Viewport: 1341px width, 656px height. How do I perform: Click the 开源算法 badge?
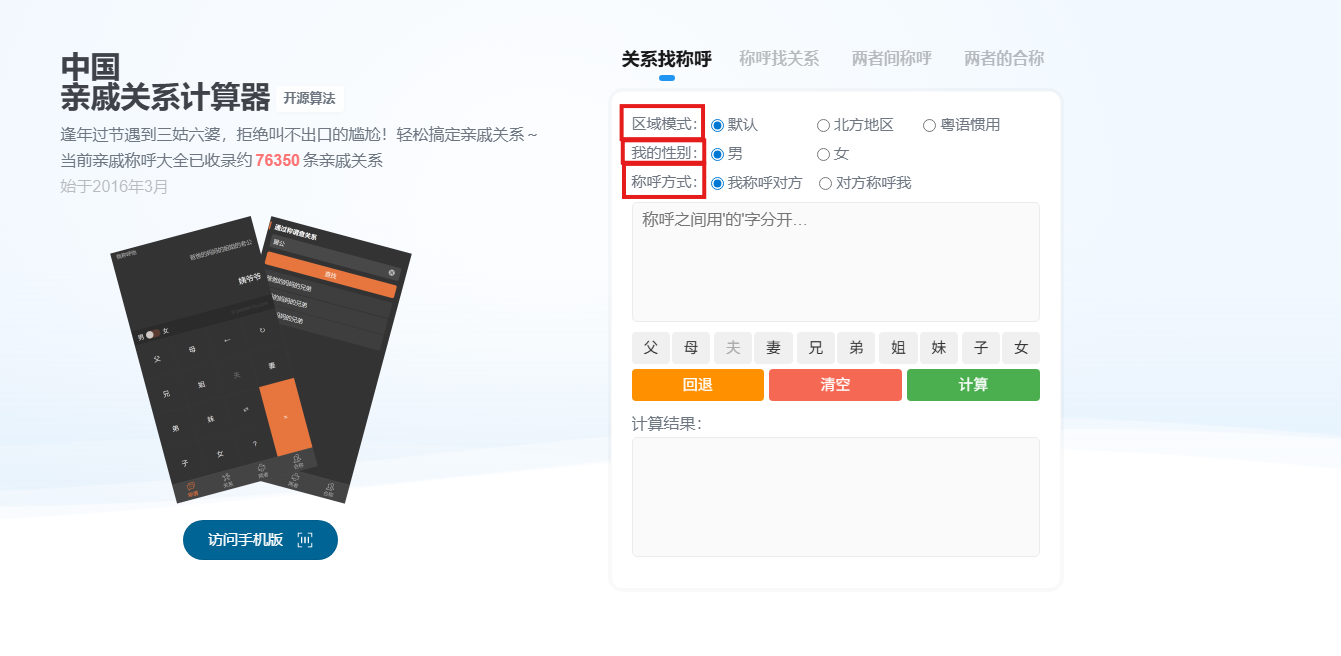[309, 99]
